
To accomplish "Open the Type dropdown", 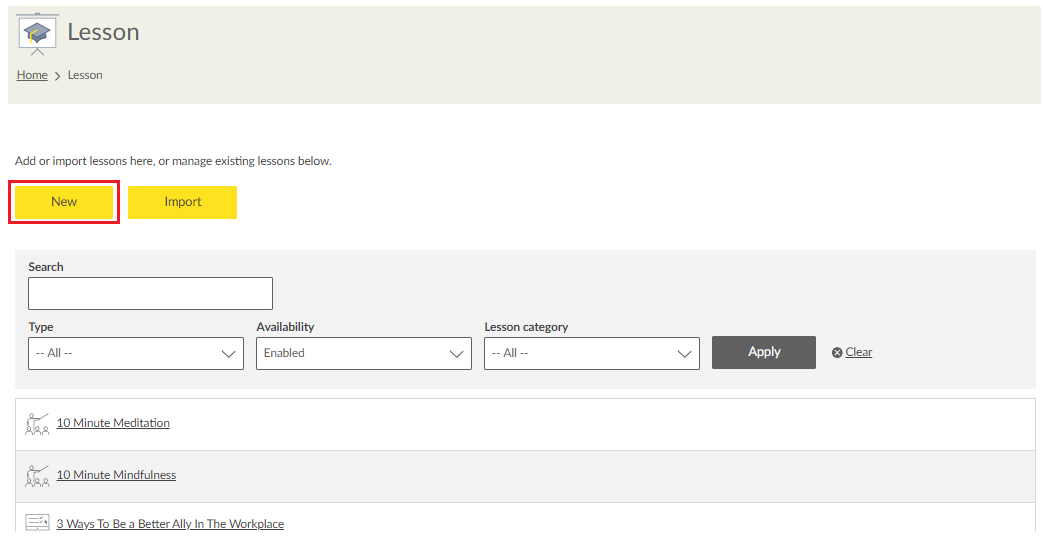I will coord(136,353).
